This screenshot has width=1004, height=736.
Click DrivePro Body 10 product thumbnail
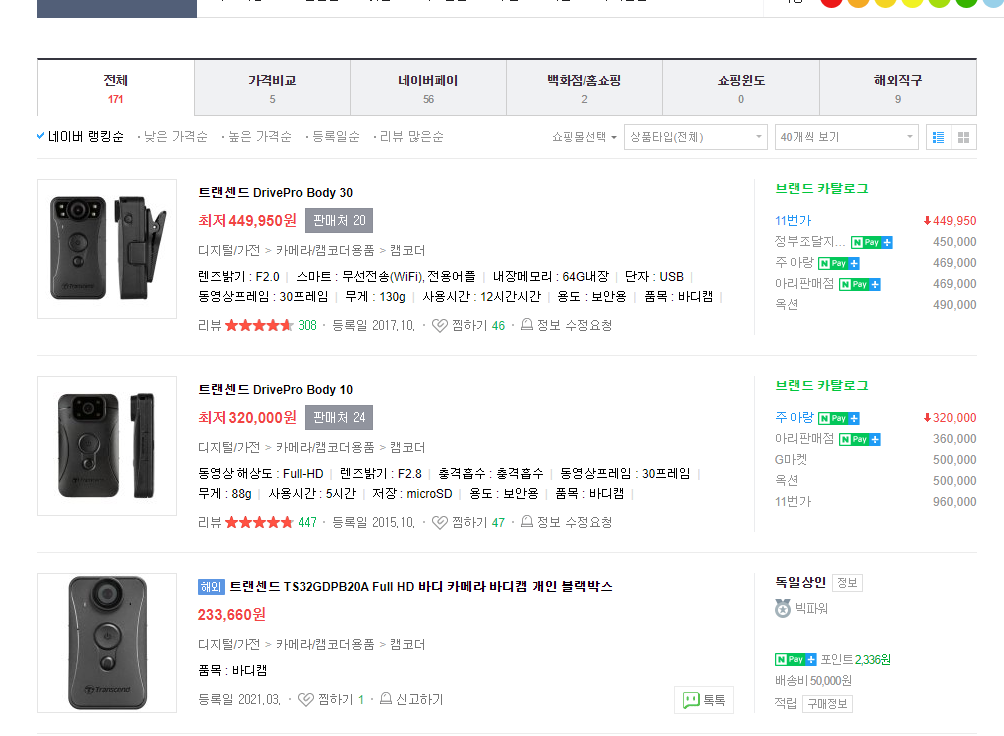click(x=107, y=446)
